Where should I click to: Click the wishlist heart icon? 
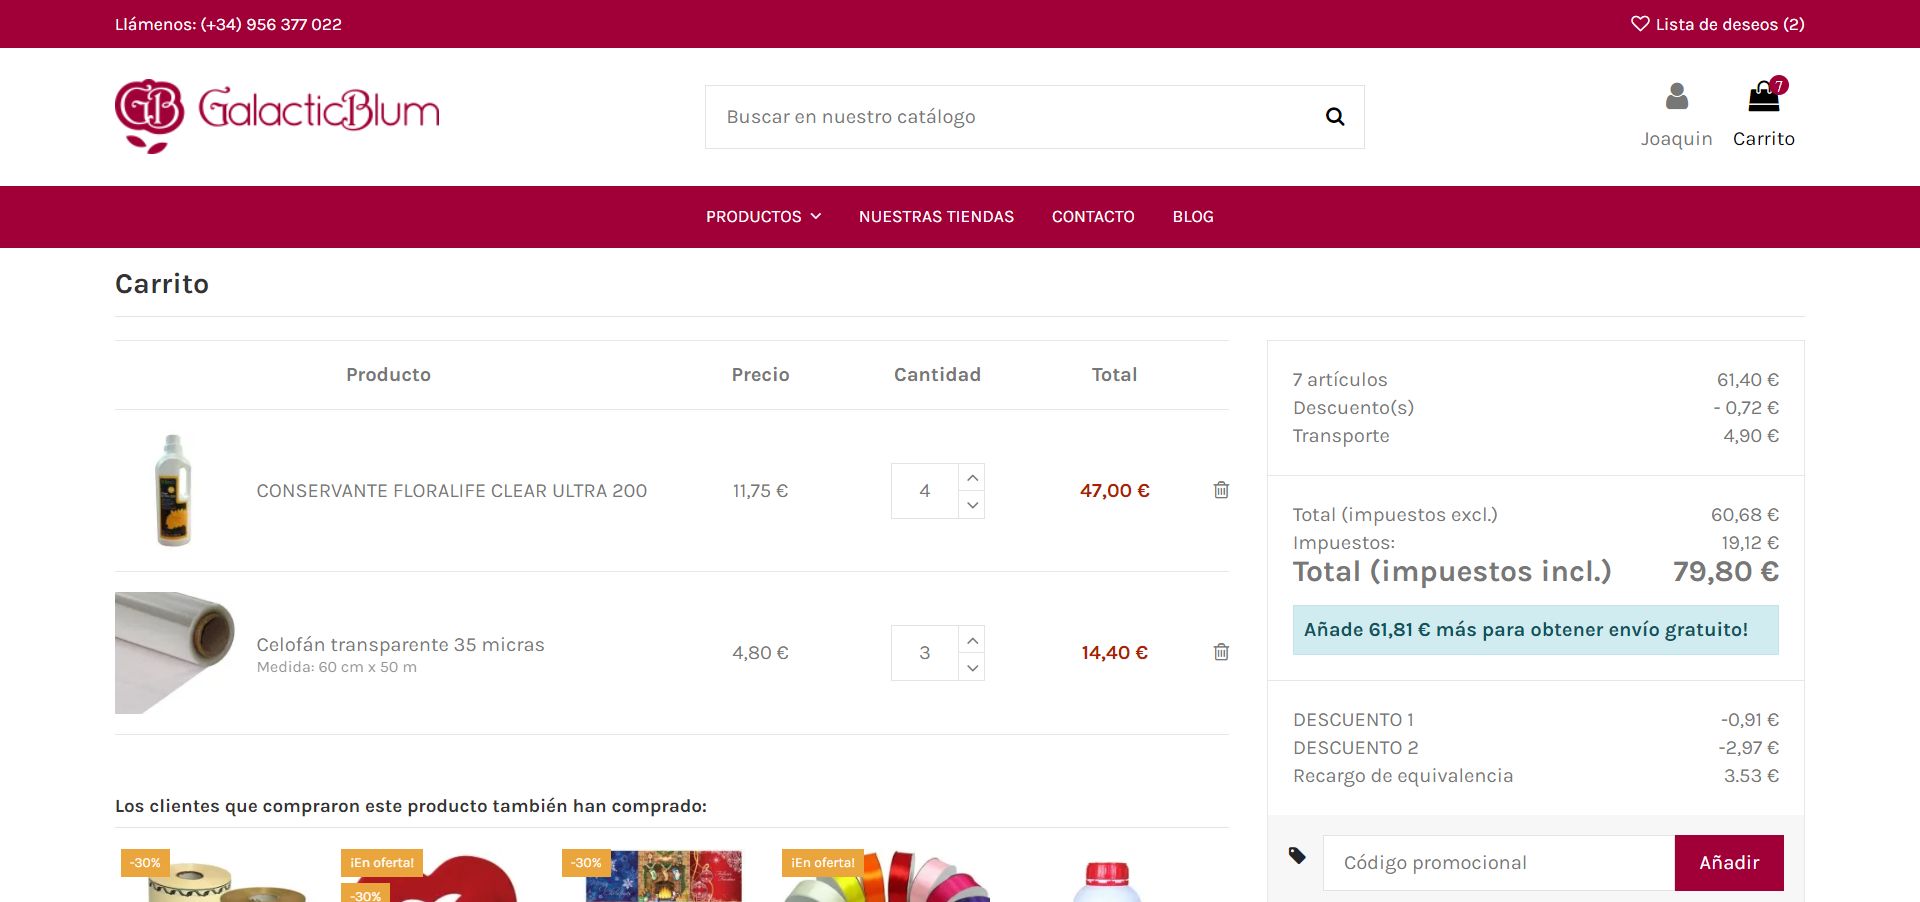[1640, 23]
